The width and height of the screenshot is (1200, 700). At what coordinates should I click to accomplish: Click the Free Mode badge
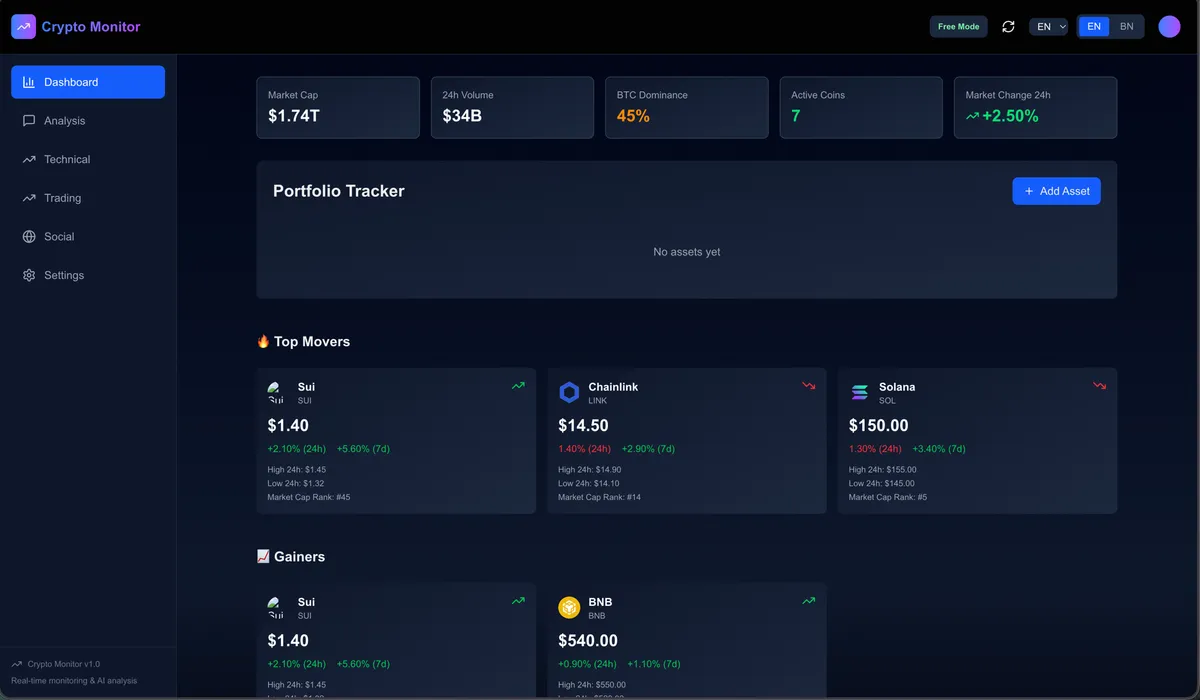click(x=958, y=27)
